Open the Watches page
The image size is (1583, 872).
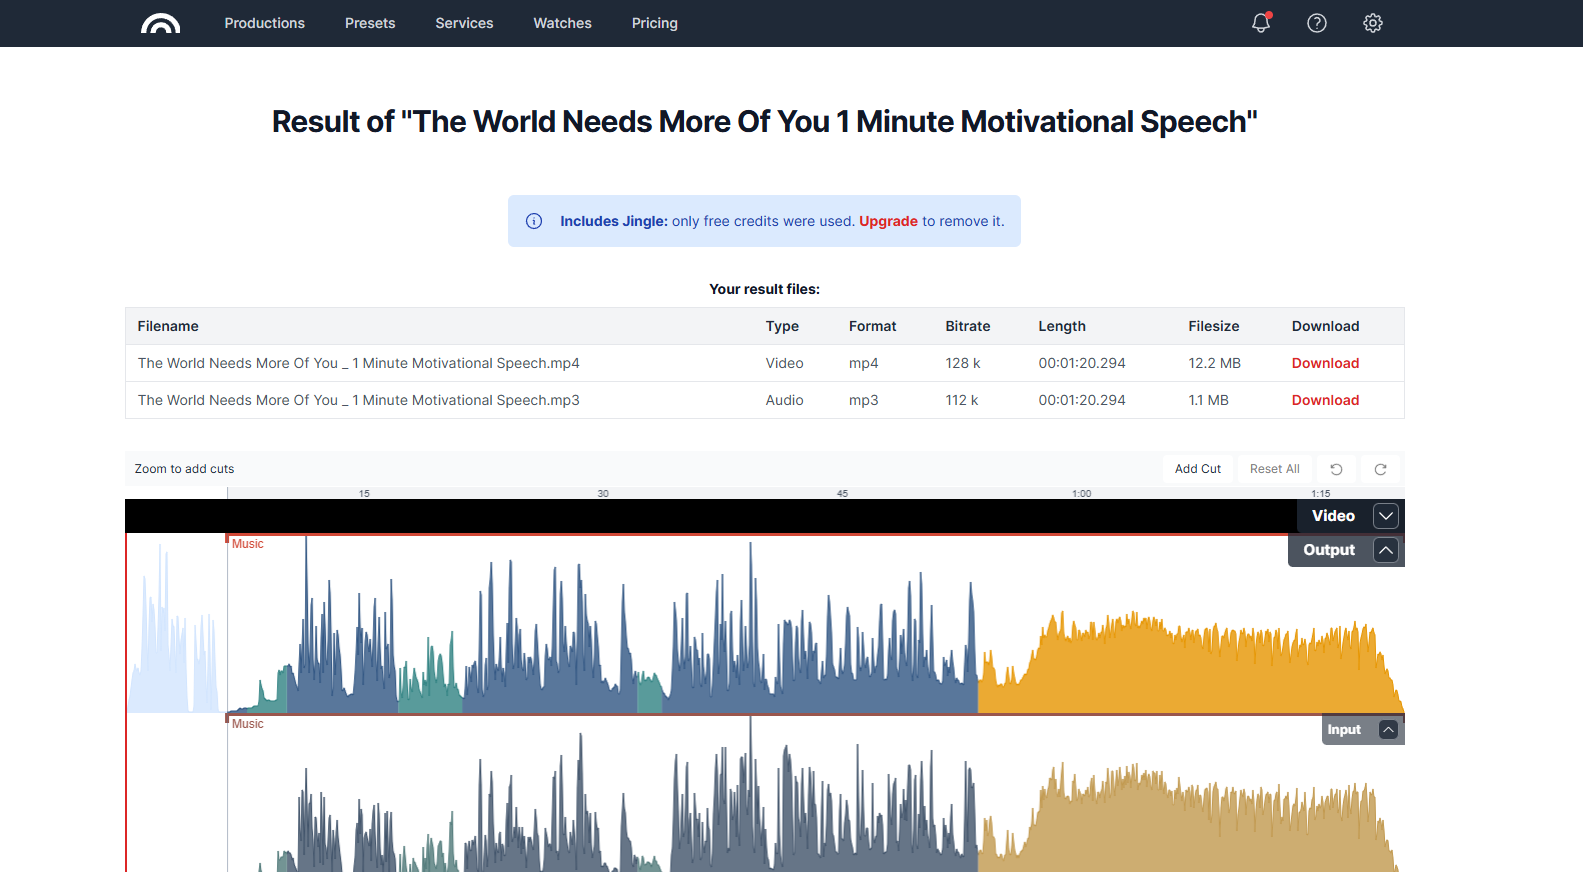(562, 23)
